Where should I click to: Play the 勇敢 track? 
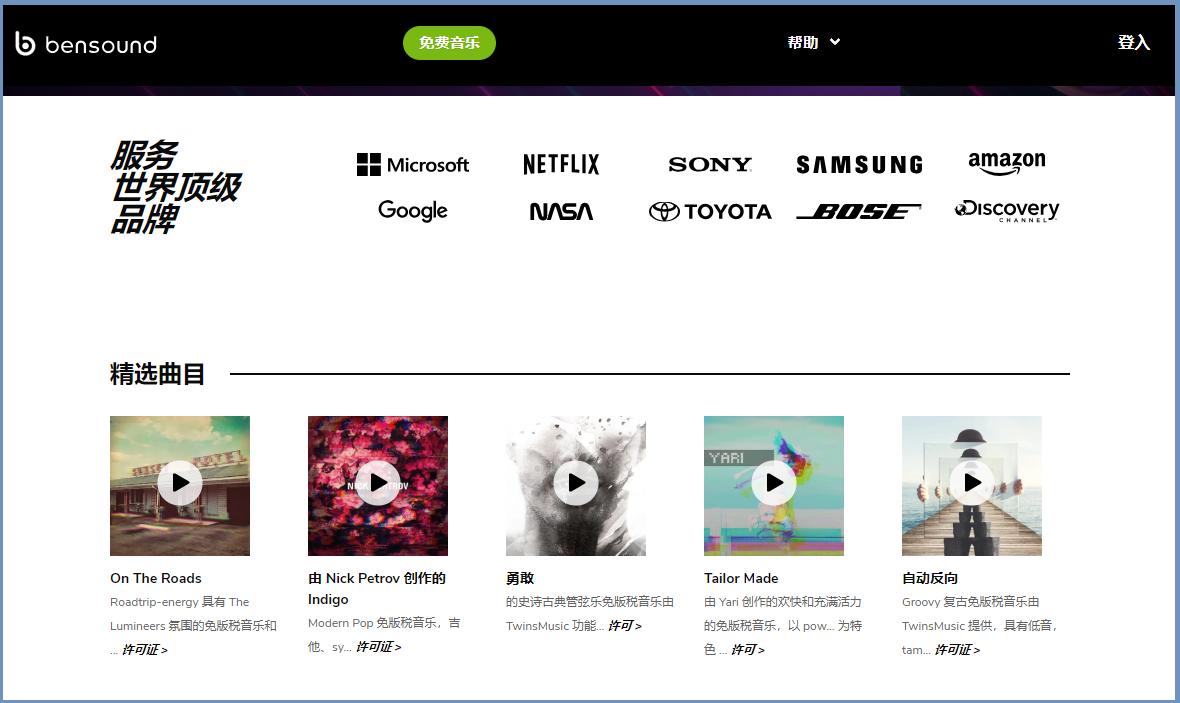click(576, 482)
